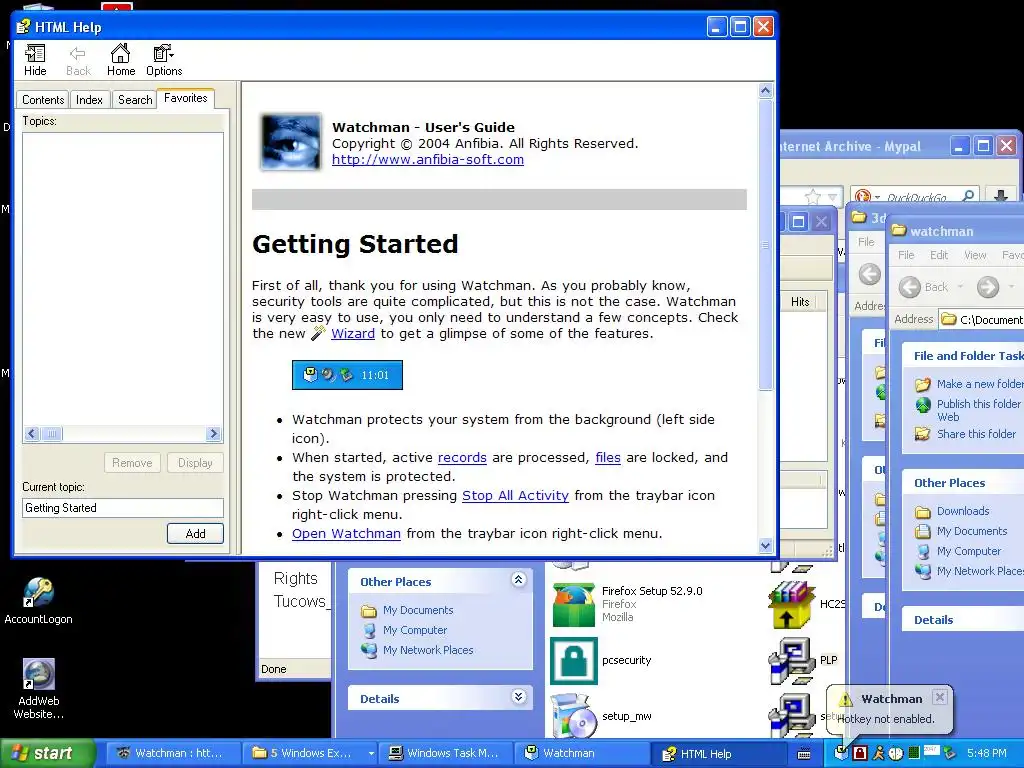Select the pcsecurity lock icon
Image resolution: width=1024 pixels, height=768 pixels.
pyautogui.click(x=573, y=660)
